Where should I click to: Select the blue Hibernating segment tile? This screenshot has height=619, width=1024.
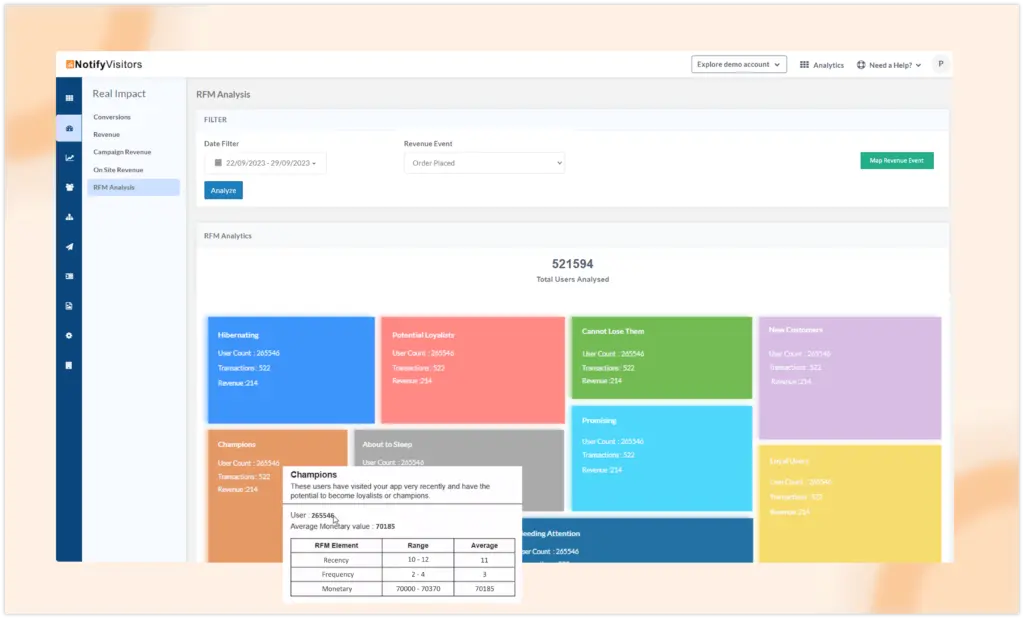(291, 370)
